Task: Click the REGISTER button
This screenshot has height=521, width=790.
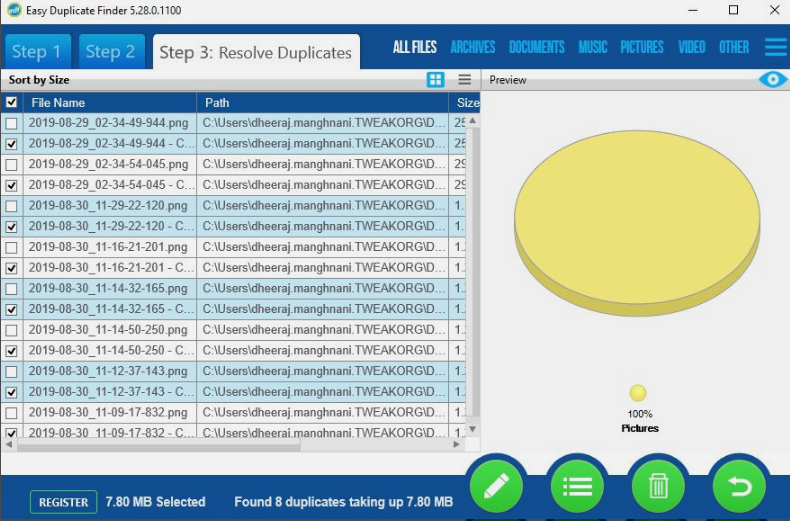Action: pos(63,502)
